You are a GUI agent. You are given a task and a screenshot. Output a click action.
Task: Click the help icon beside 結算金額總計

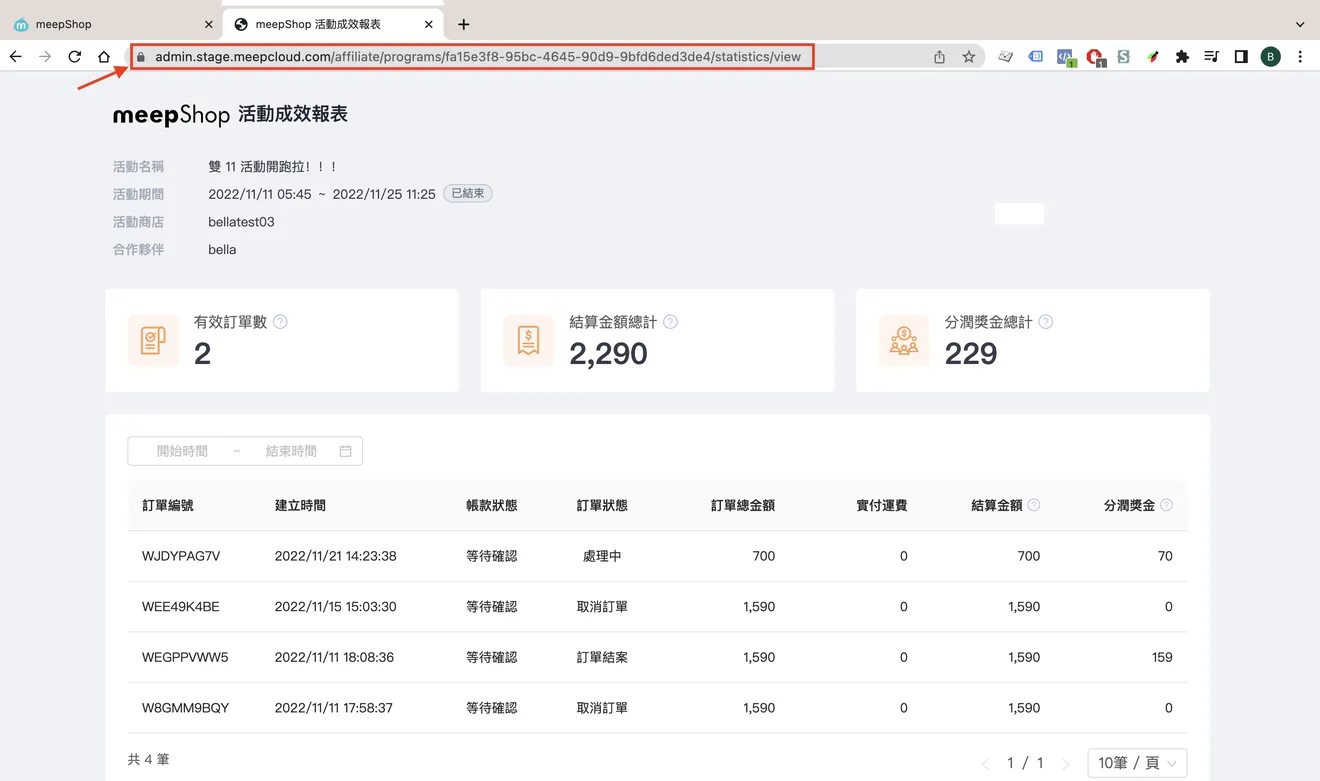670,322
